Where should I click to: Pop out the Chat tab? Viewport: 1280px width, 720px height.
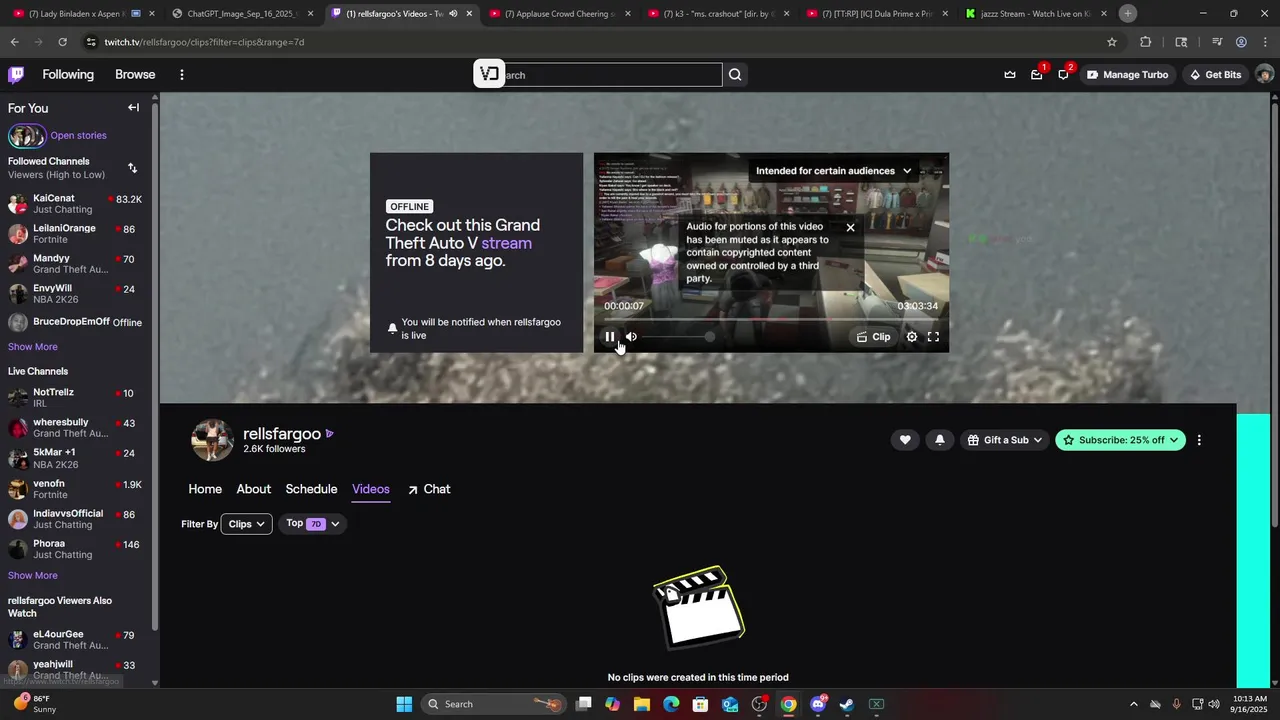coord(429,489)
